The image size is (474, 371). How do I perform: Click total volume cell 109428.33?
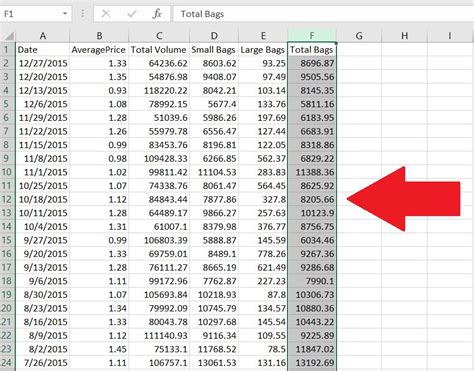[159, 159]
